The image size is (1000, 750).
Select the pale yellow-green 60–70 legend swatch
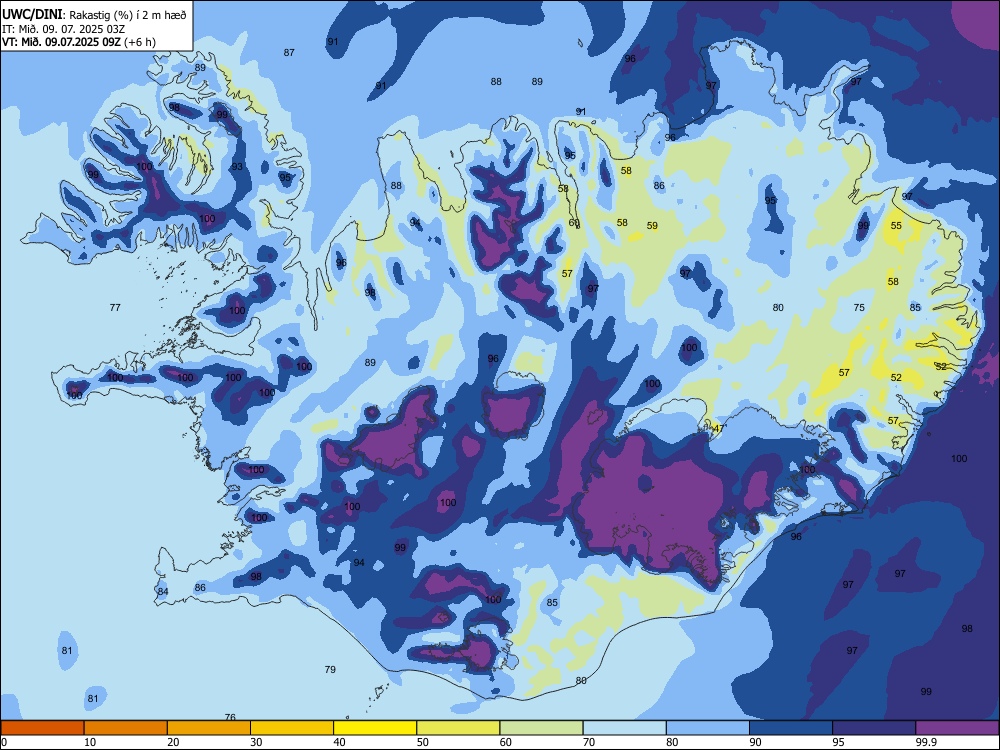(x=541, y=728)
